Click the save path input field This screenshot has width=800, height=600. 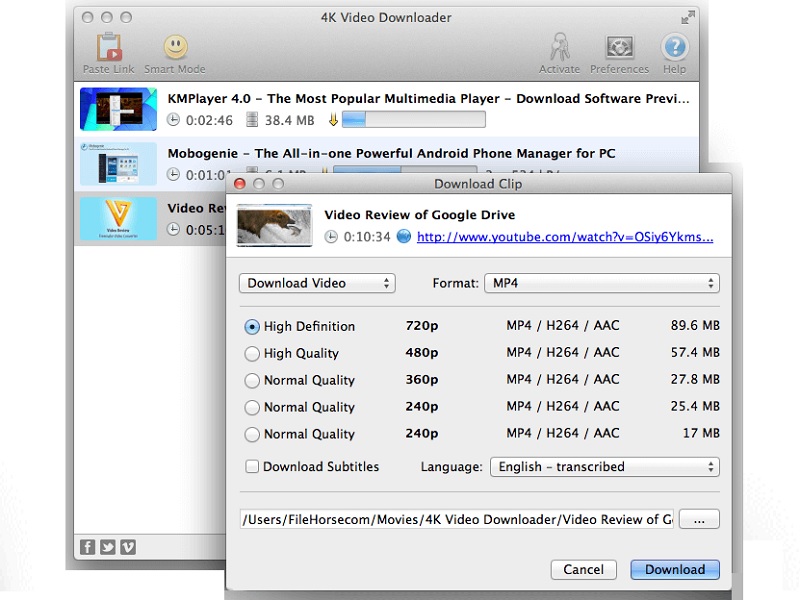(457, 519)
